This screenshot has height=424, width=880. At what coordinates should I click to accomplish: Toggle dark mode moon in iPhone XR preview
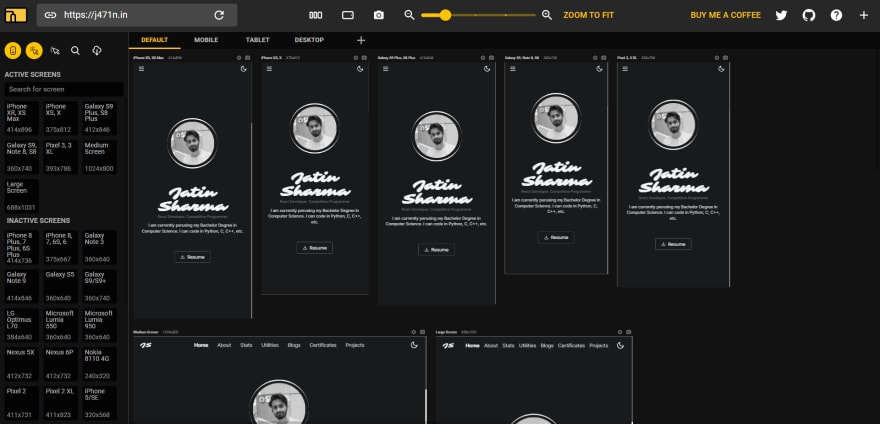pyautogui.click(x=244, y=69)
